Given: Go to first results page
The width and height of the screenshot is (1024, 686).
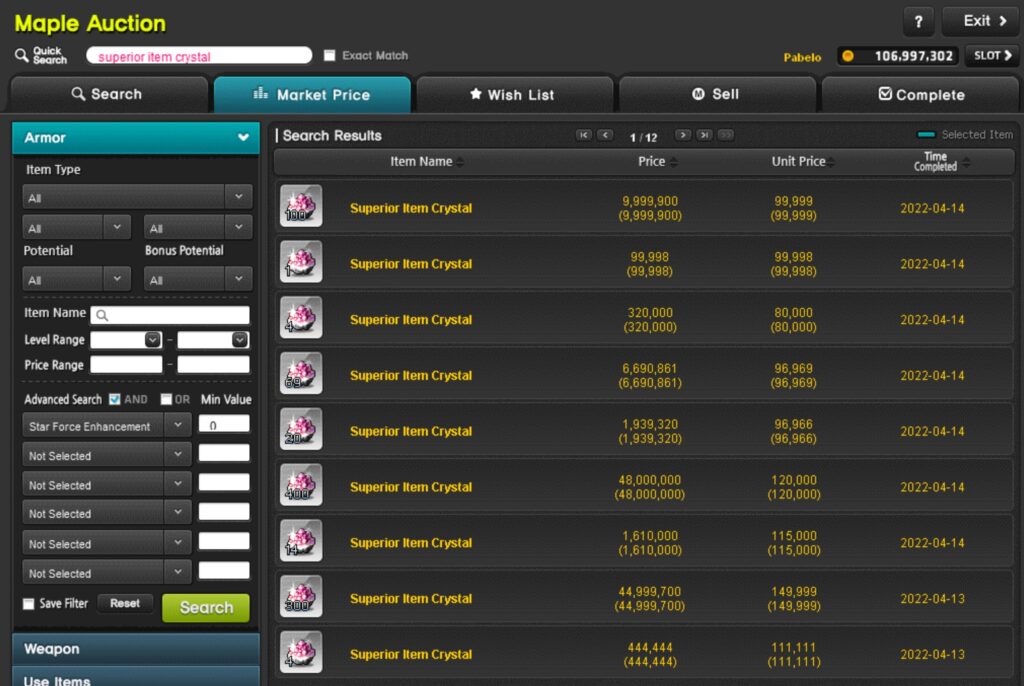Looking at the screenshot, I should (x=583, y=135).
